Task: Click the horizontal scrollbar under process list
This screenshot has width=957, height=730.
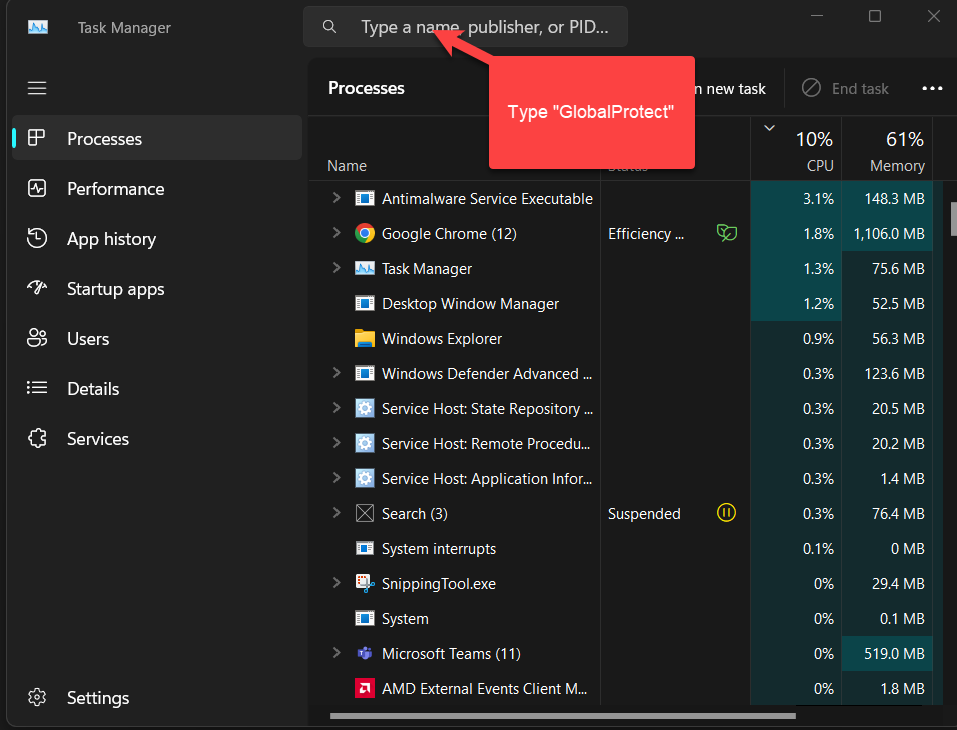Action: point(562,716)
